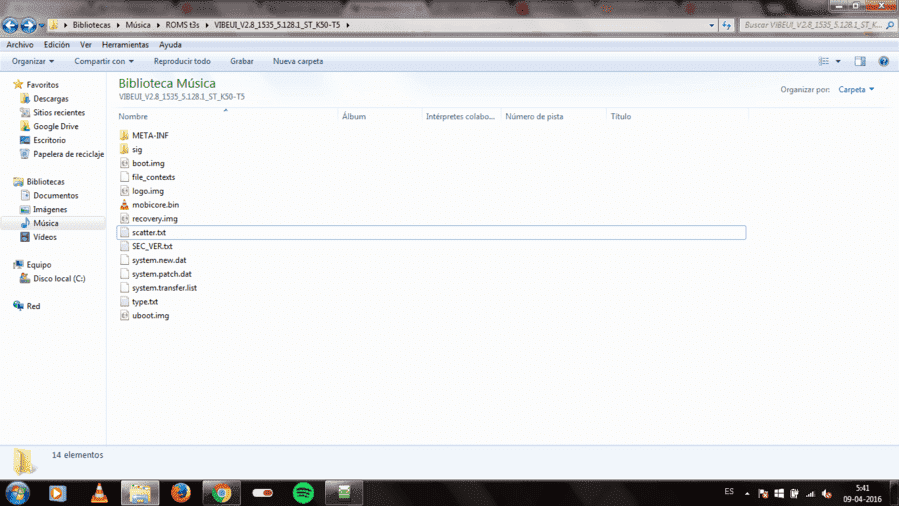Open Firefox from the taskbar
Image resolution: width=899 pixels, height=506 pixels.
[181, 493]
